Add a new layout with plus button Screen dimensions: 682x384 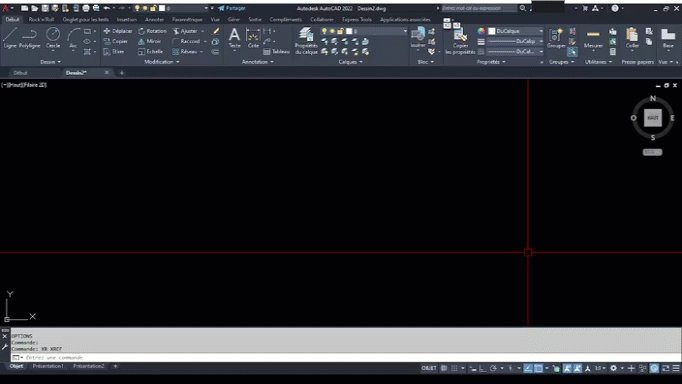pyautogui.click(x=115, y=366)
